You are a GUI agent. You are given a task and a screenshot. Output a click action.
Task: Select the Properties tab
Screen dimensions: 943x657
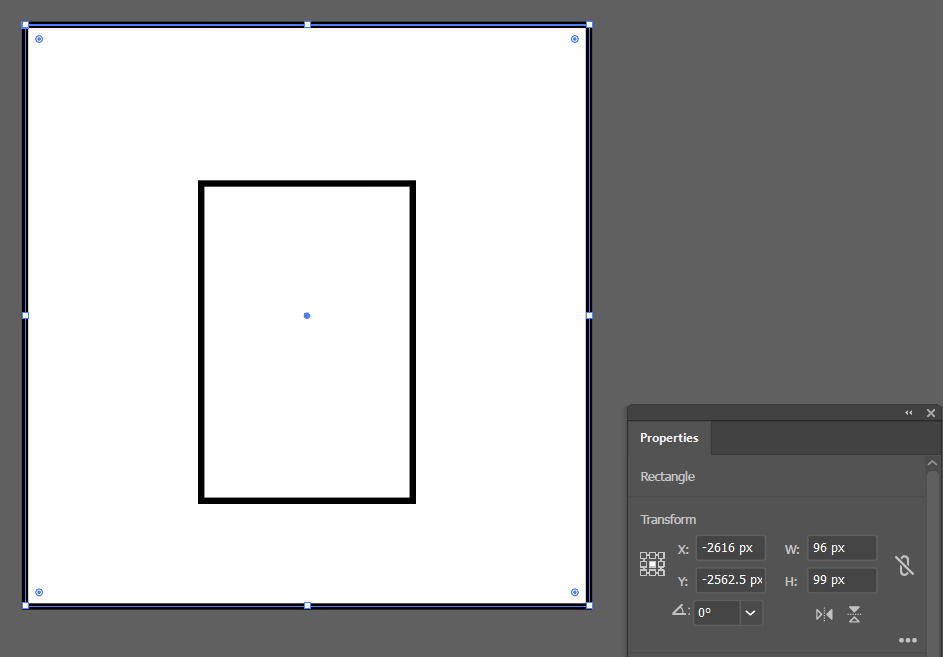click(x=669, y=438)
